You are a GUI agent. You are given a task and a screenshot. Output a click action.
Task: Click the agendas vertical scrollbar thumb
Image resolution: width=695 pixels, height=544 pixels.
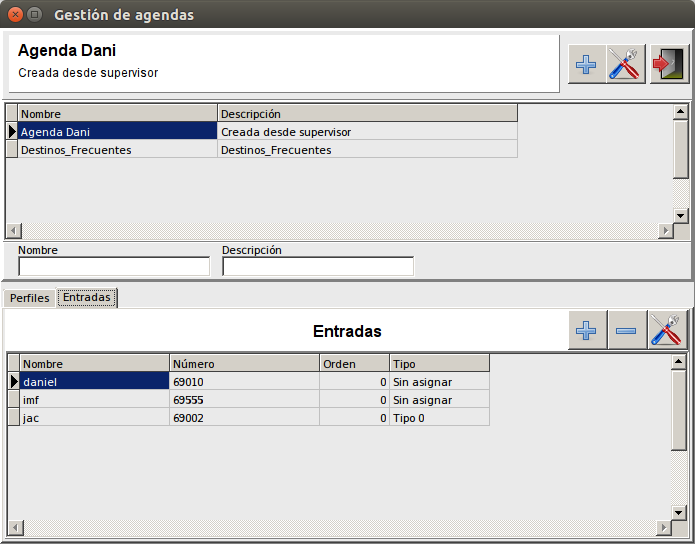tap(680, 149)
